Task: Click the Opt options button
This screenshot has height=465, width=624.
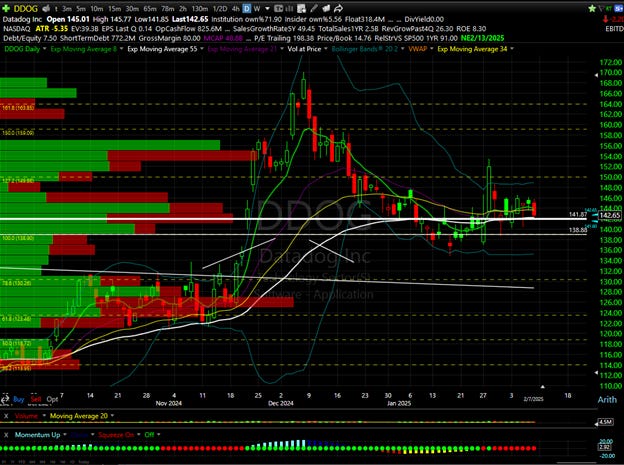Action: pos(52,399)
